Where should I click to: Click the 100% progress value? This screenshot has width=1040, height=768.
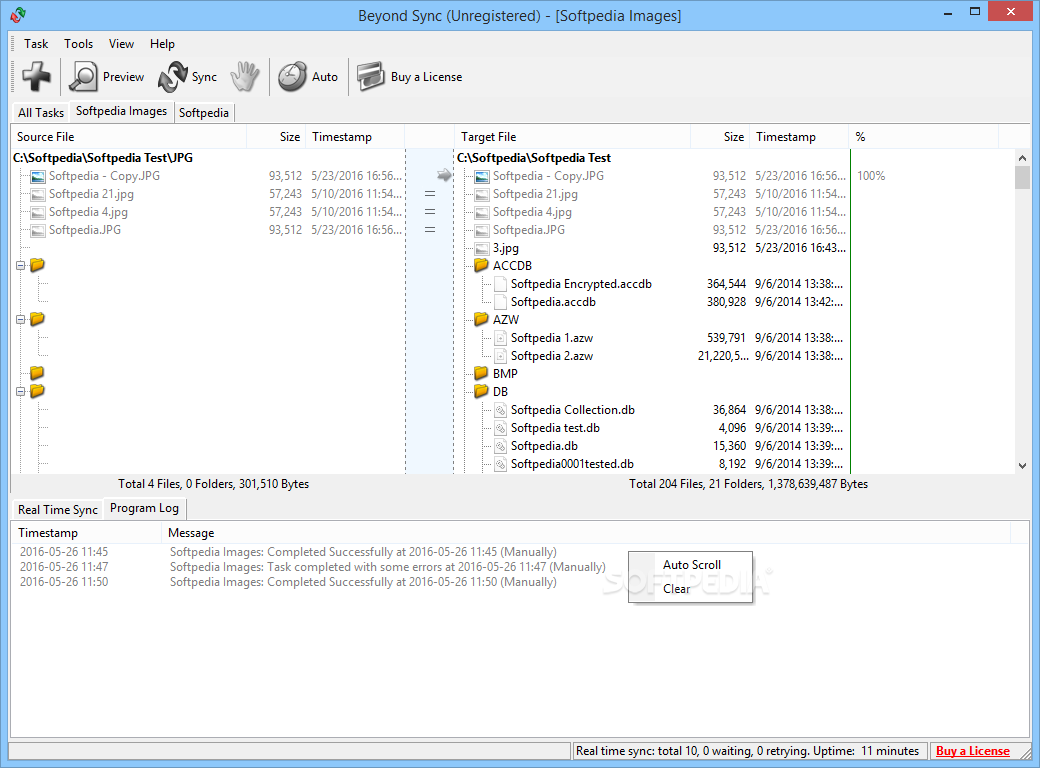(x=871, y=176)
